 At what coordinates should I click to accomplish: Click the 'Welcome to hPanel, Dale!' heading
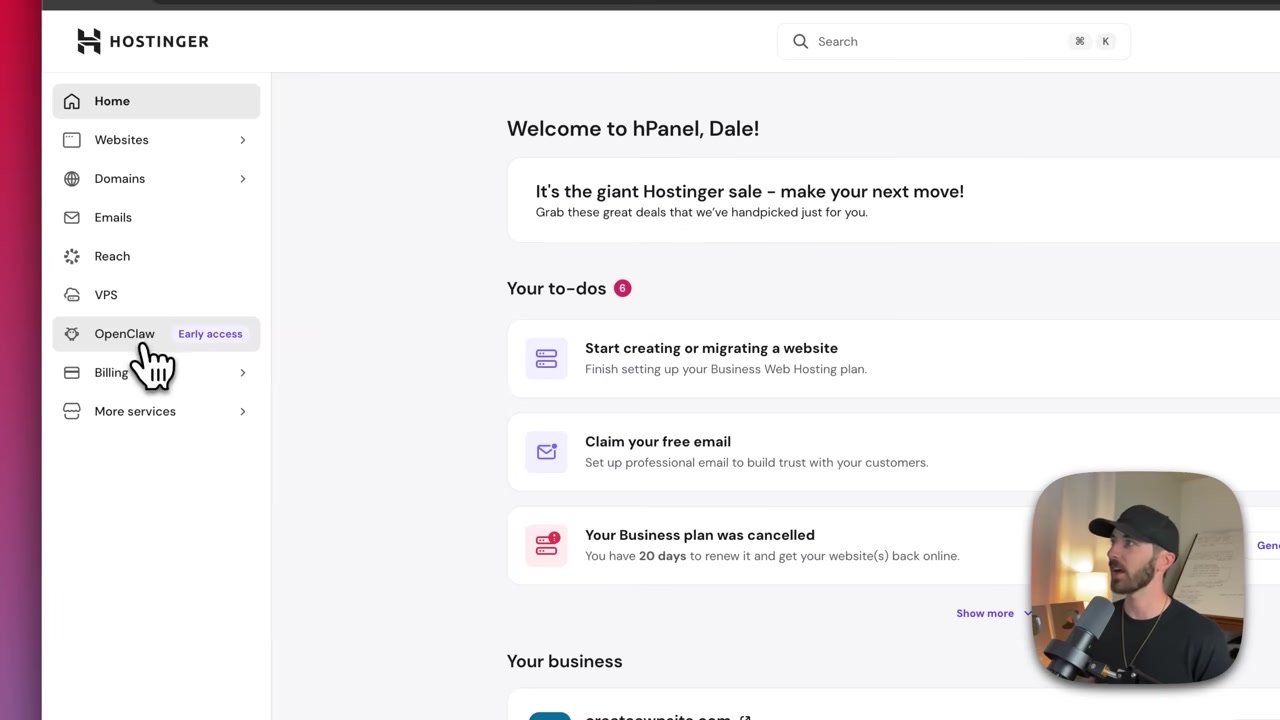(633, 128)
